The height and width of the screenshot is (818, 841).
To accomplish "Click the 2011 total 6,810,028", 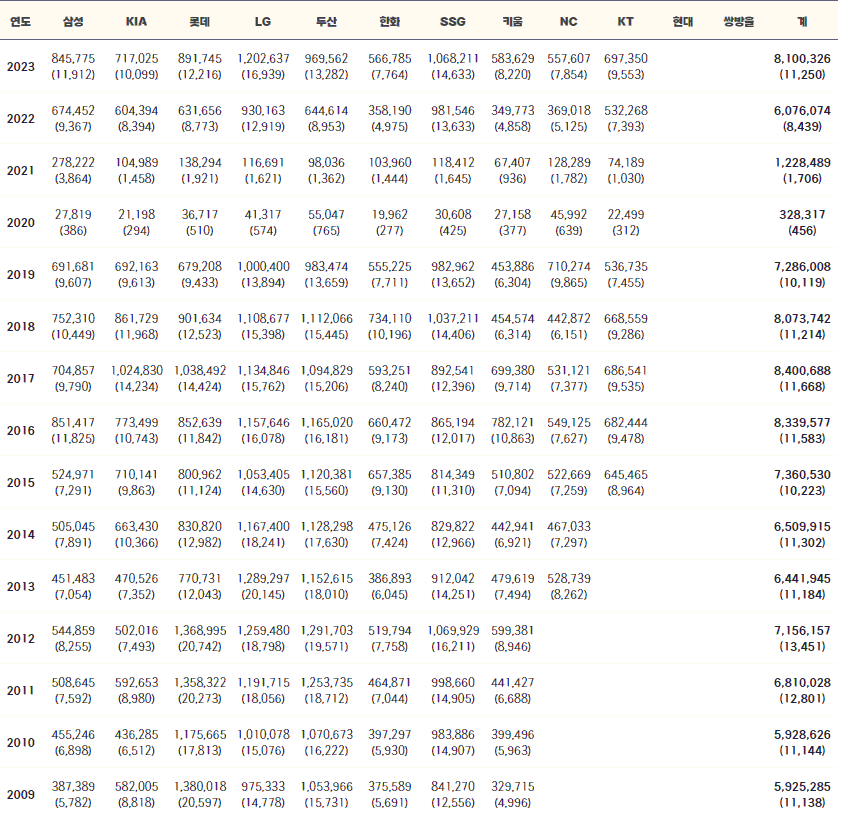I will click(x=802, y=683).
